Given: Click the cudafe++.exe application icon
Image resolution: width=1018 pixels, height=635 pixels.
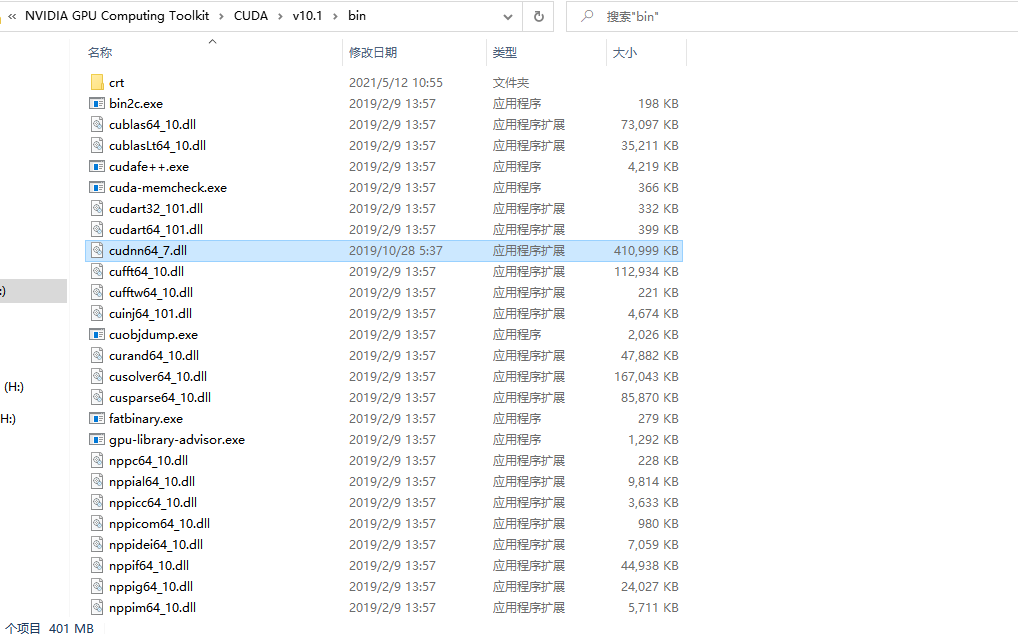Looking at the screenshot, I should coord(97,166).
